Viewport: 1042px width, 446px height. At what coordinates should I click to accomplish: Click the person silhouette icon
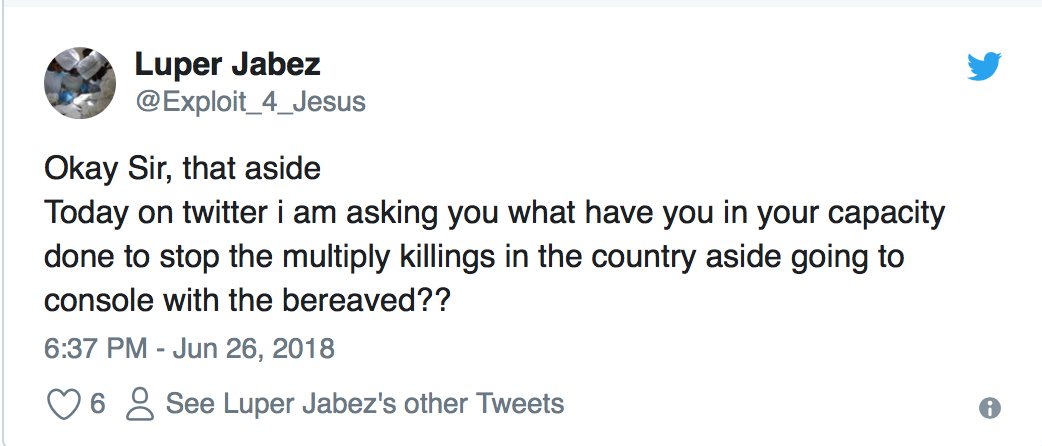point(141,404)
